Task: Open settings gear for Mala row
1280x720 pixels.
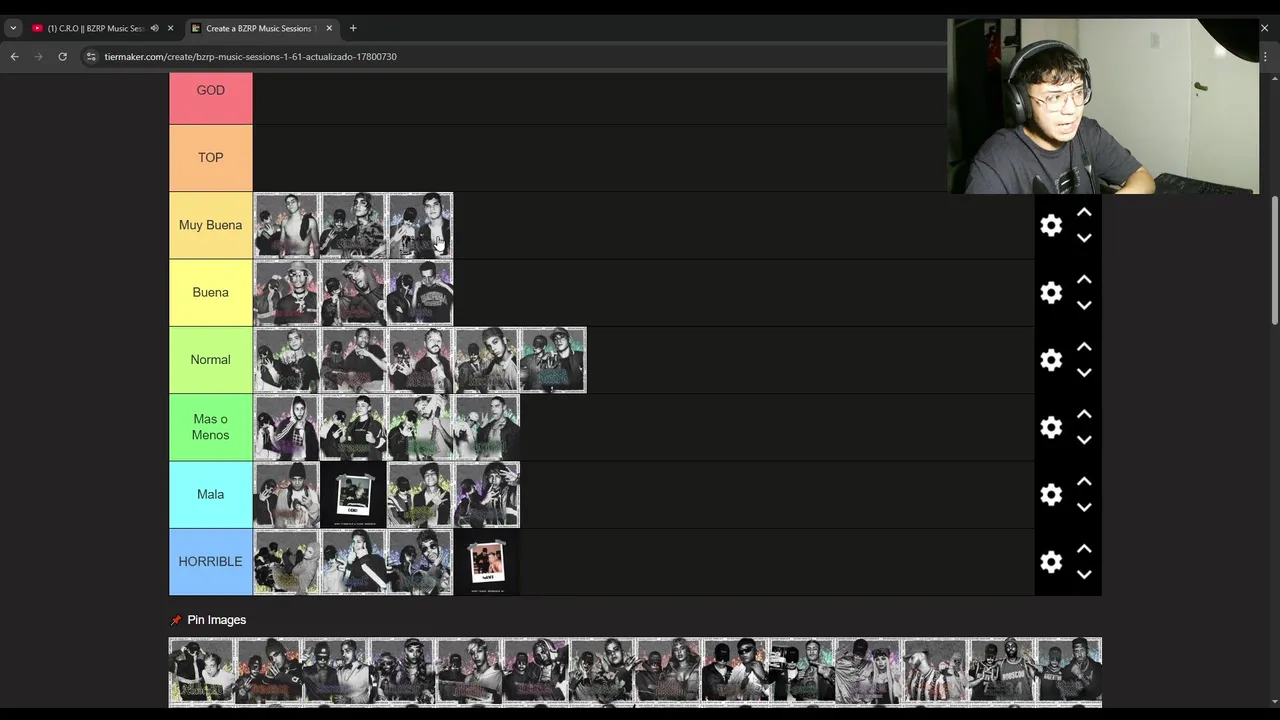Action: point(1051,495)
